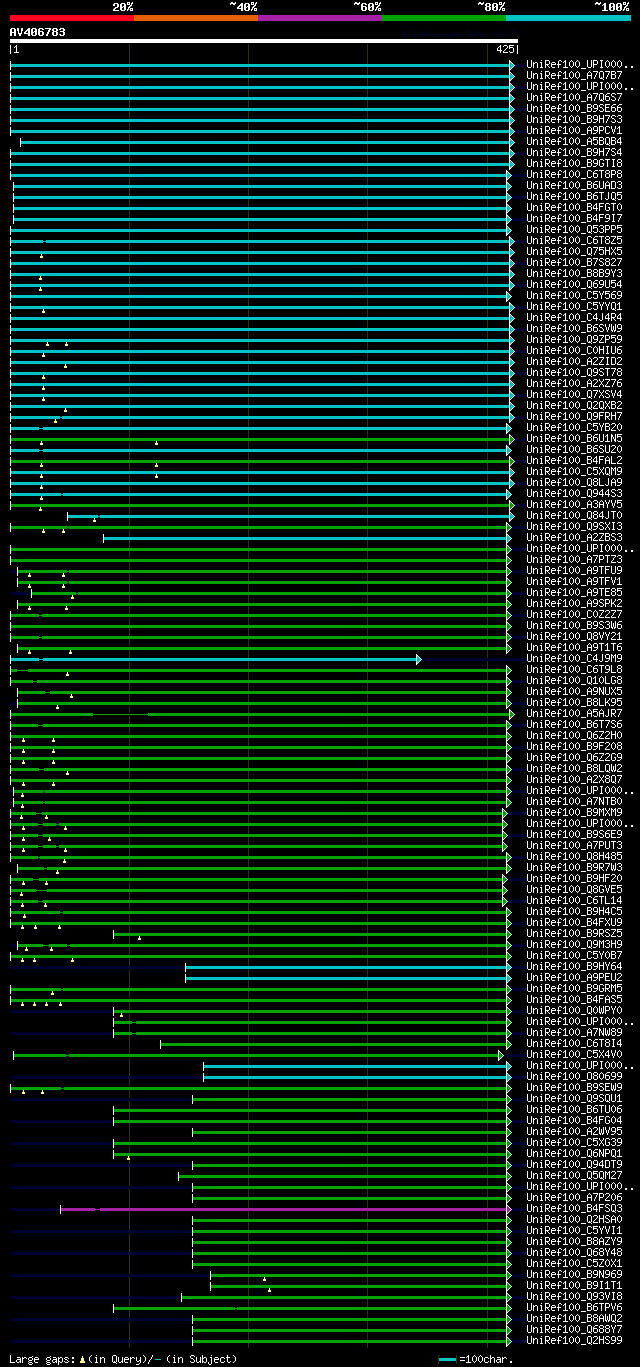Click the cyan 100char scale key
Viewport: 640px width, 1367px height.
point(447,1359)
